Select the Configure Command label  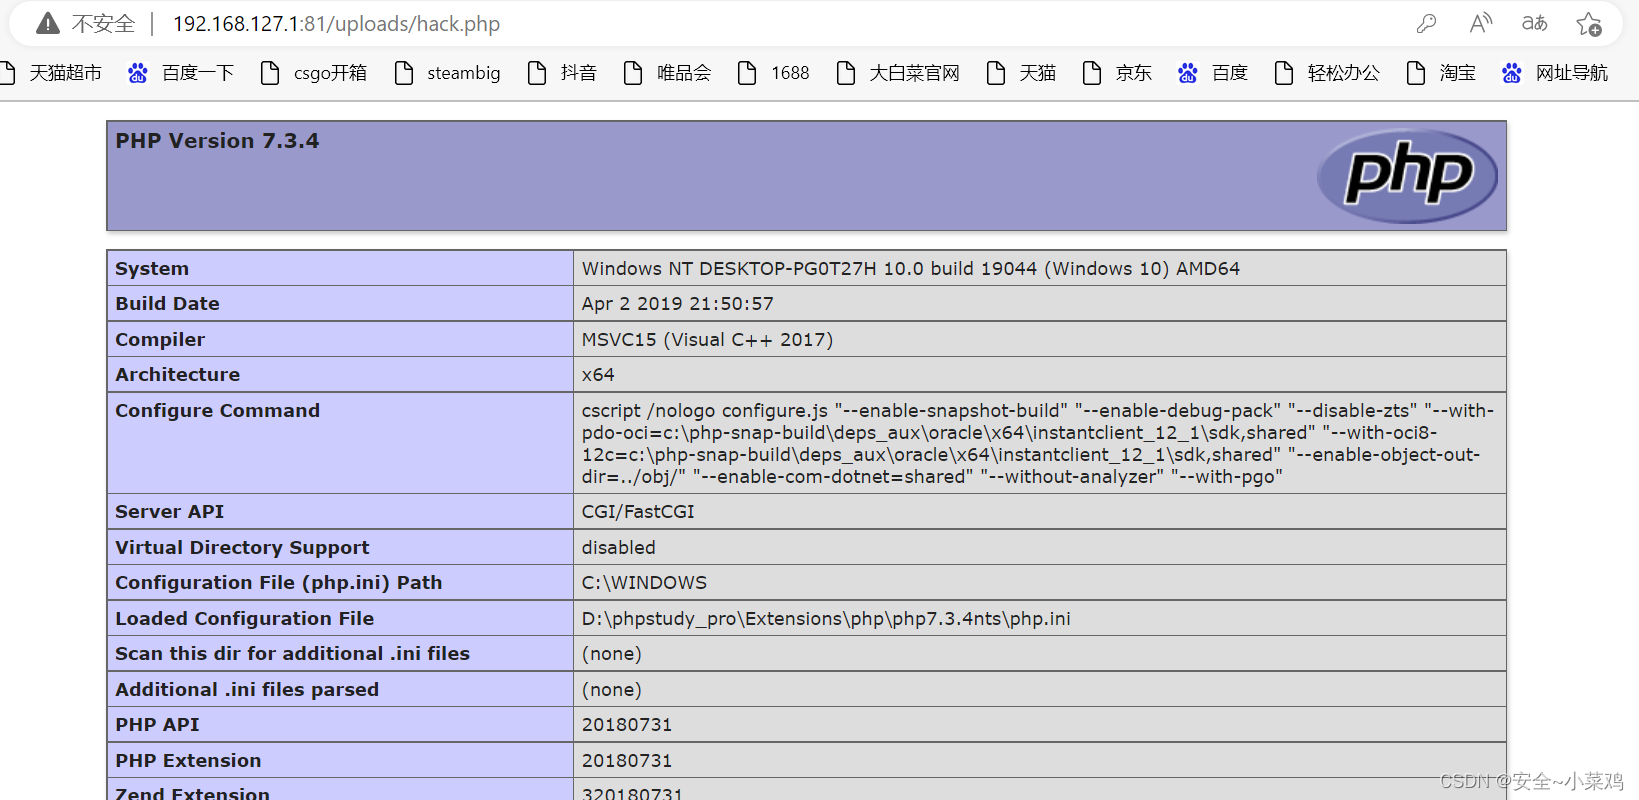pyautogui.click(x=218, y=411)
